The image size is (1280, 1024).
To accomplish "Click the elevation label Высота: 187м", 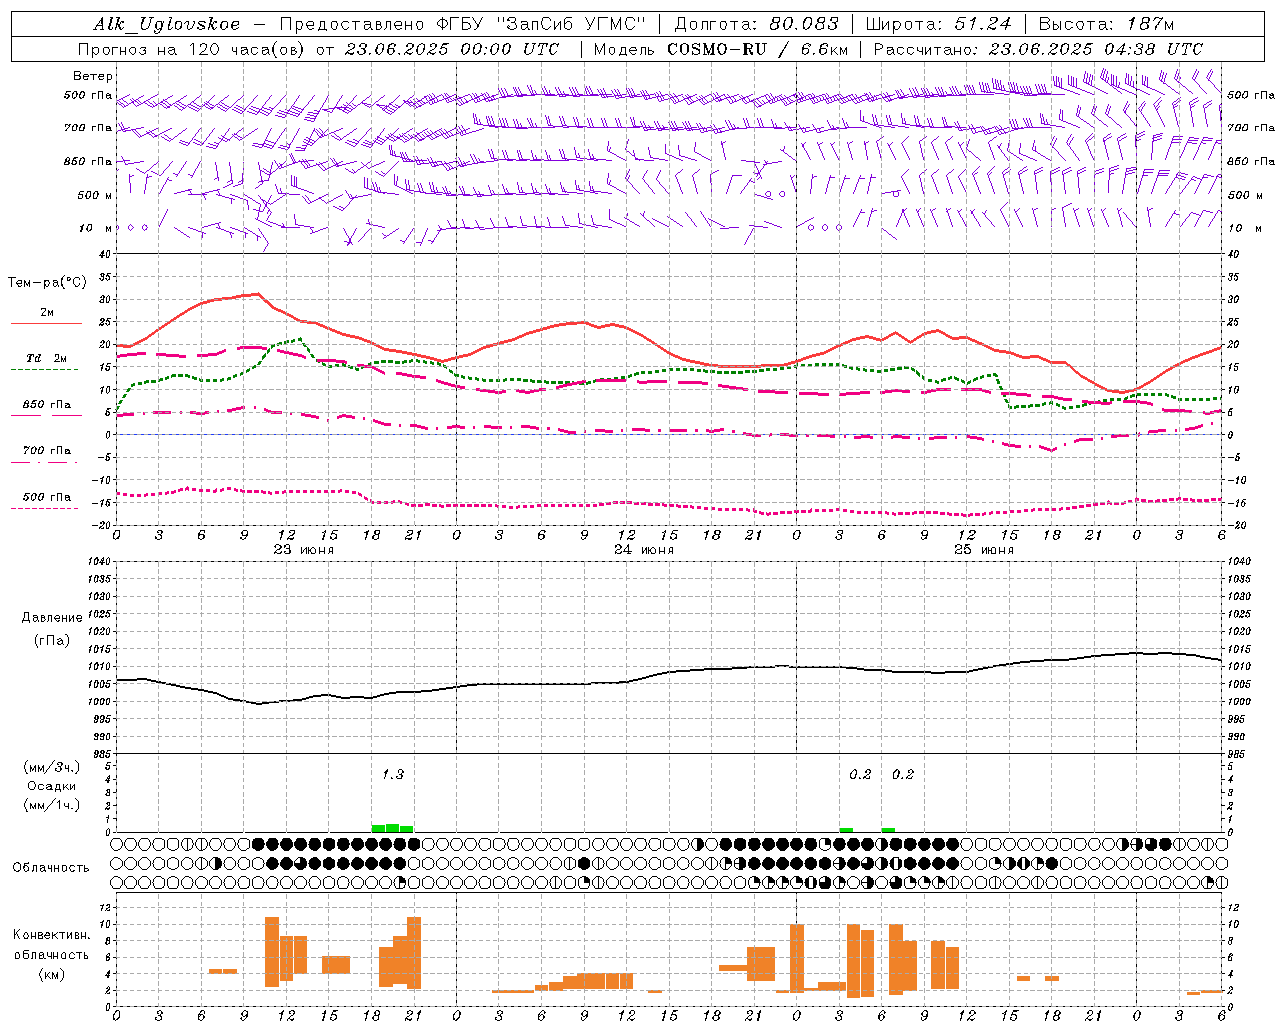I will click(x=1107, y=24).
